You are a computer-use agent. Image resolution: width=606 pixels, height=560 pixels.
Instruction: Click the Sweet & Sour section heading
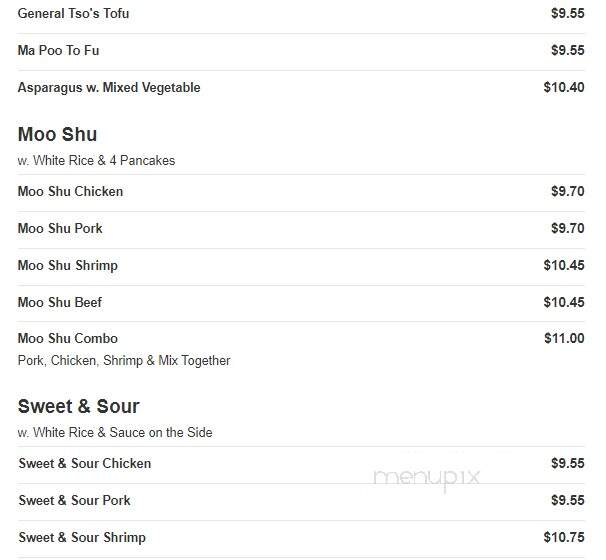coord(78,406)
